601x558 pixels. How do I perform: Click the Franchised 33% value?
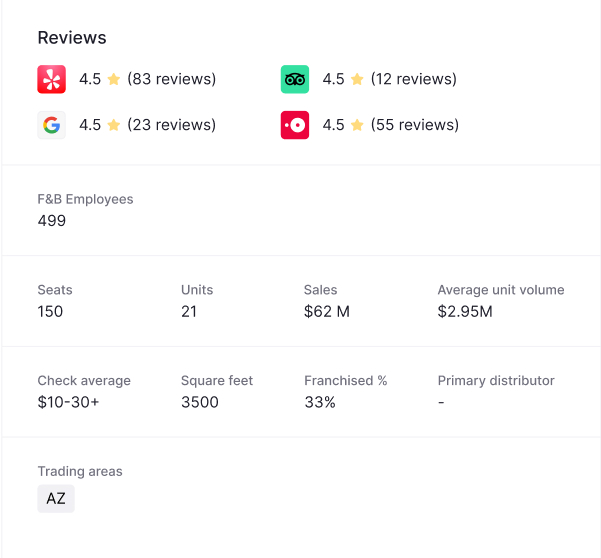pos(320,402)
